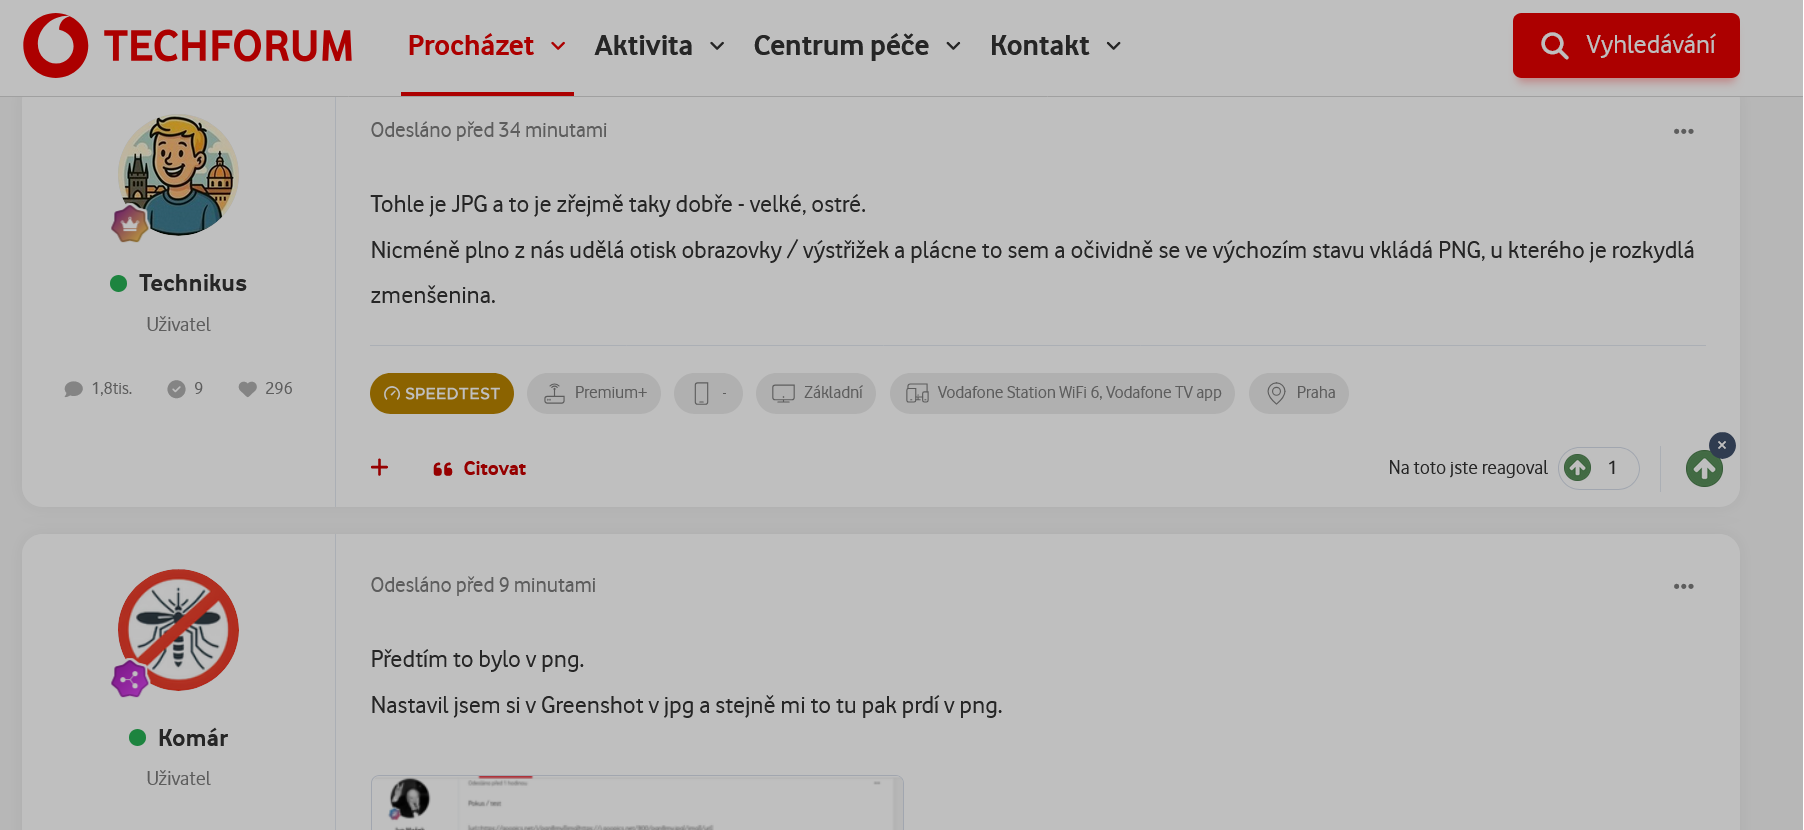Open the Kontakt menu
The width and height of the screenshot is (1804, 830).
point(1055,46)
